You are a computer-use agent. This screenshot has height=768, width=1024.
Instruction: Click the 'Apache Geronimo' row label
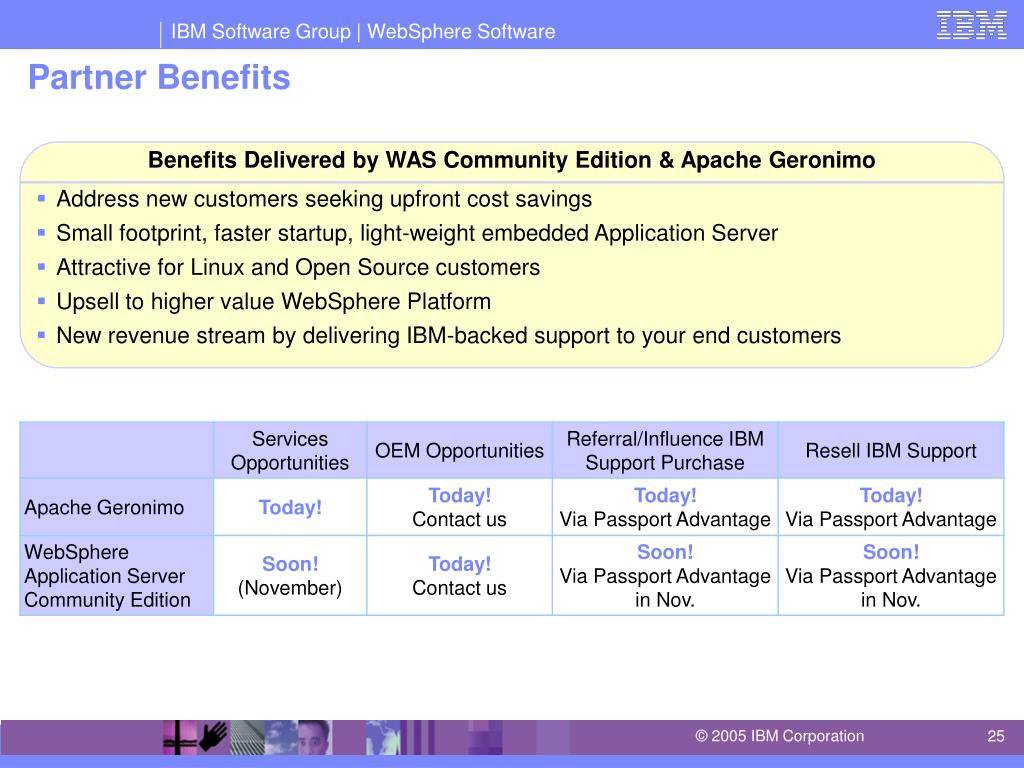[x=117, y=507]
